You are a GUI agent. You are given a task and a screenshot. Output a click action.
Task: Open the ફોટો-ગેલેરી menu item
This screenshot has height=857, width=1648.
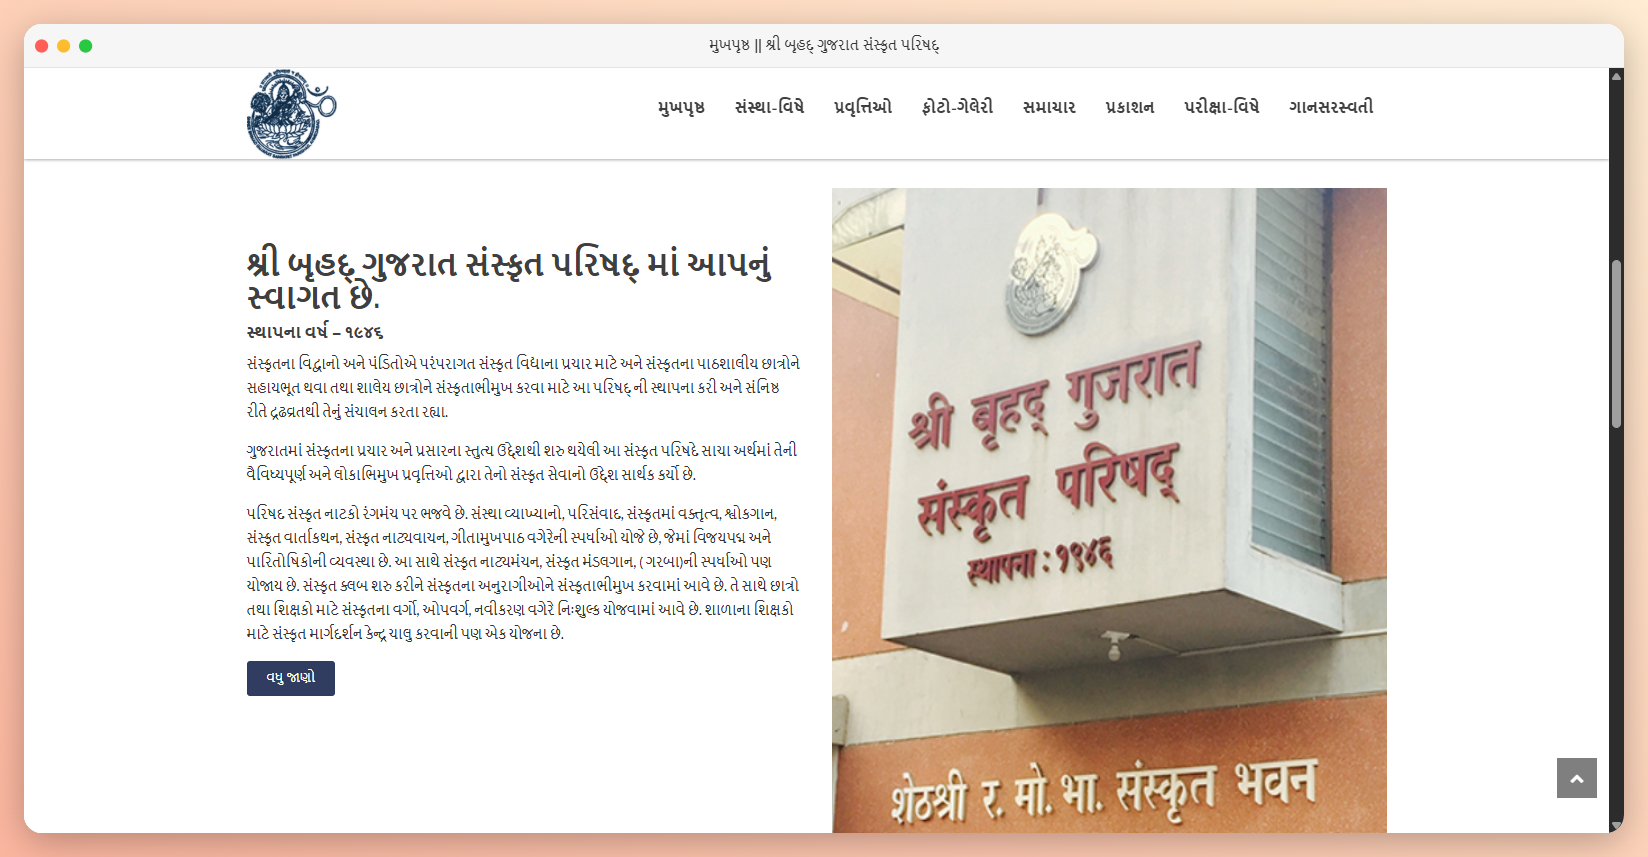[957, 107]
